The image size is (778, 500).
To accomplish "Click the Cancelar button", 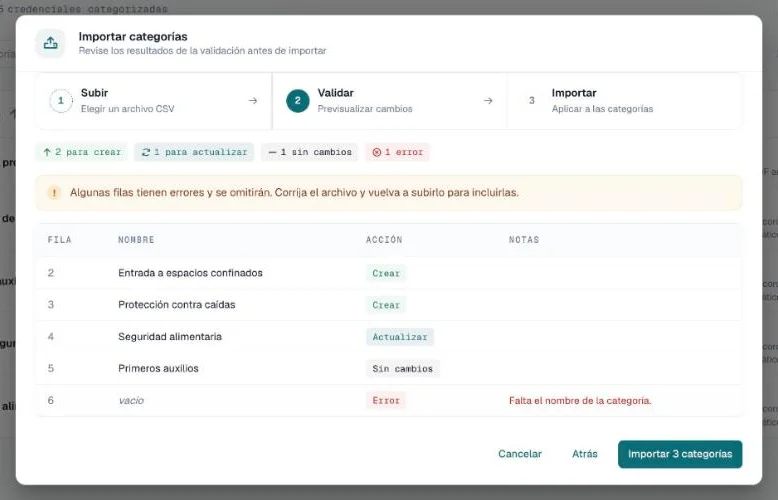I will tap(520, 454).
